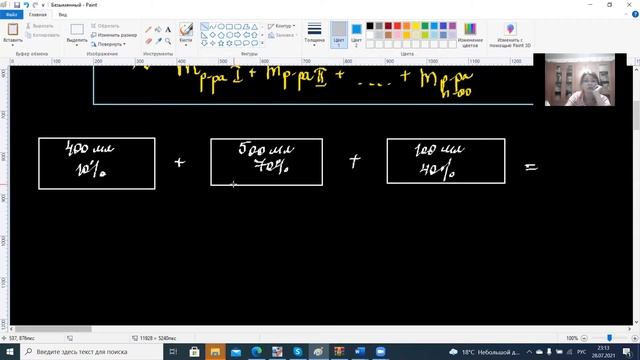Click zoom in plus button in status bar
640x360 pixels.
(635, 338)
